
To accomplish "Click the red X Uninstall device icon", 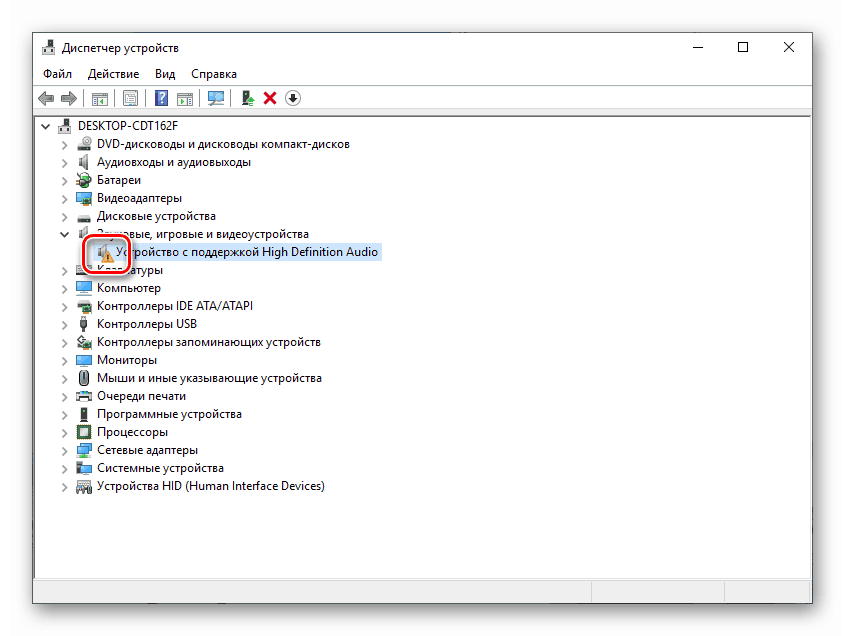I will pyautogui.click(x=271, y=98).
